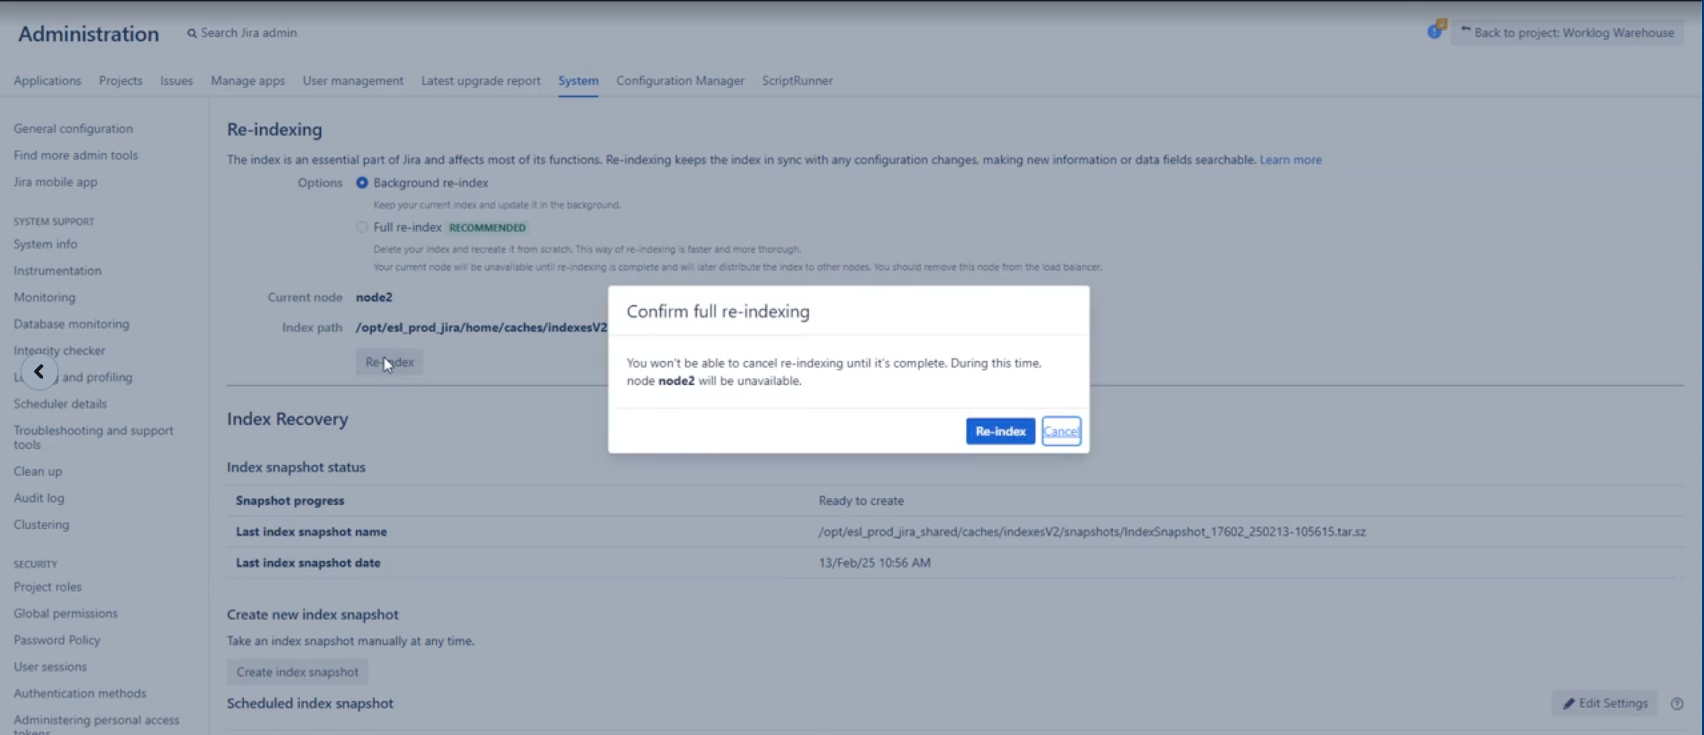The width and height of the screenshot is (1704, 735).
Task: Focus the Search Jira admin field
Action: pyautogui.click(x=249, y=33)
